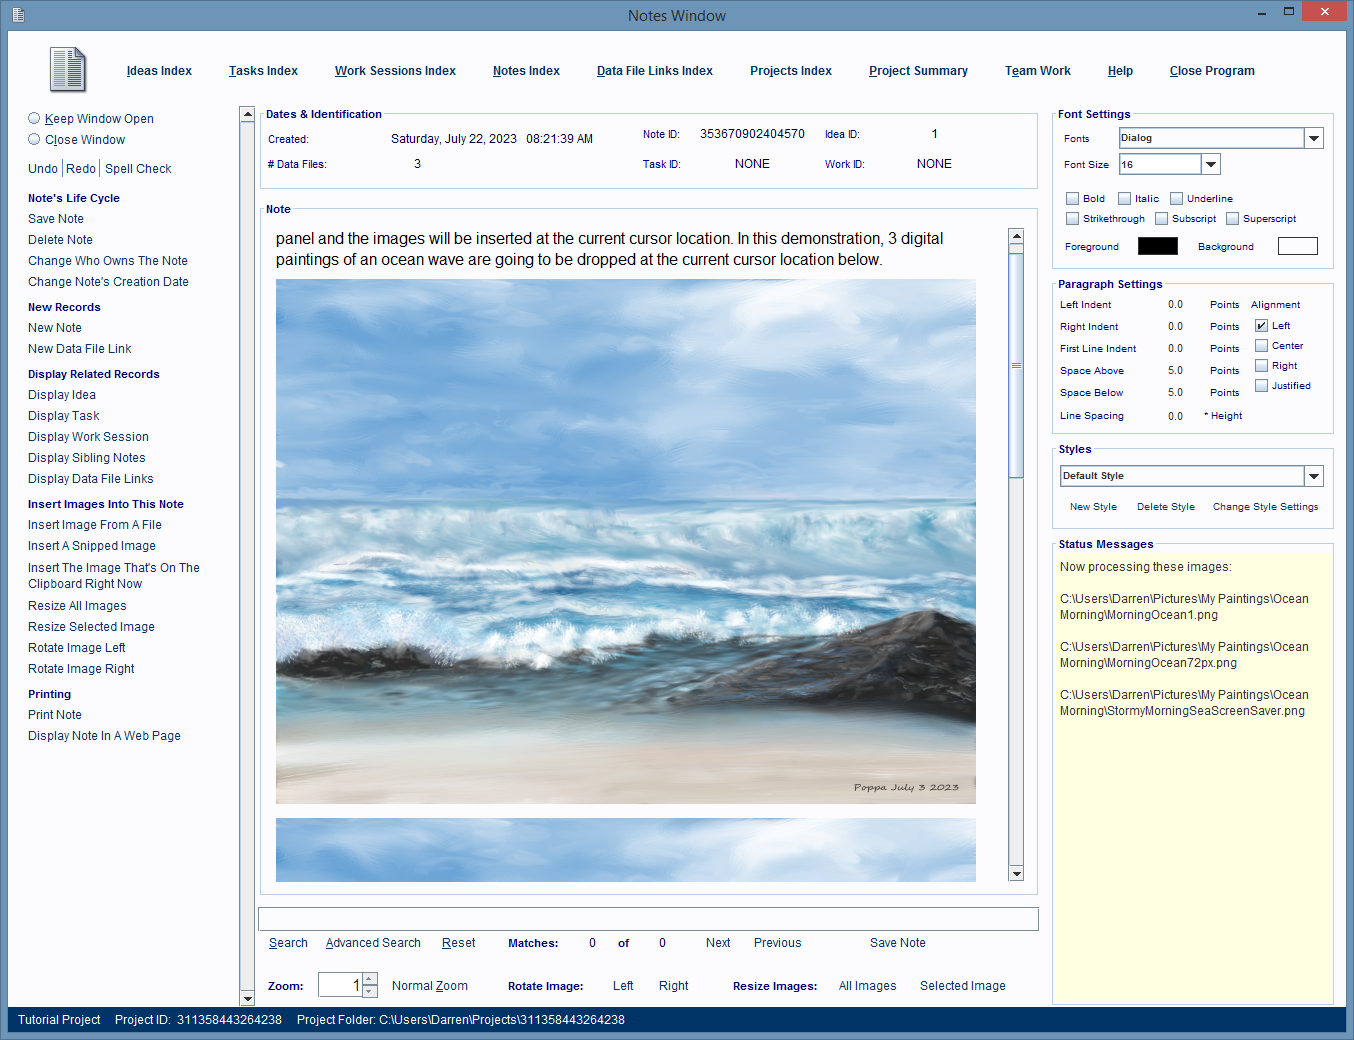Open the Default Style dropdown
The image size is (1354, 1040).
point(1314,476)
